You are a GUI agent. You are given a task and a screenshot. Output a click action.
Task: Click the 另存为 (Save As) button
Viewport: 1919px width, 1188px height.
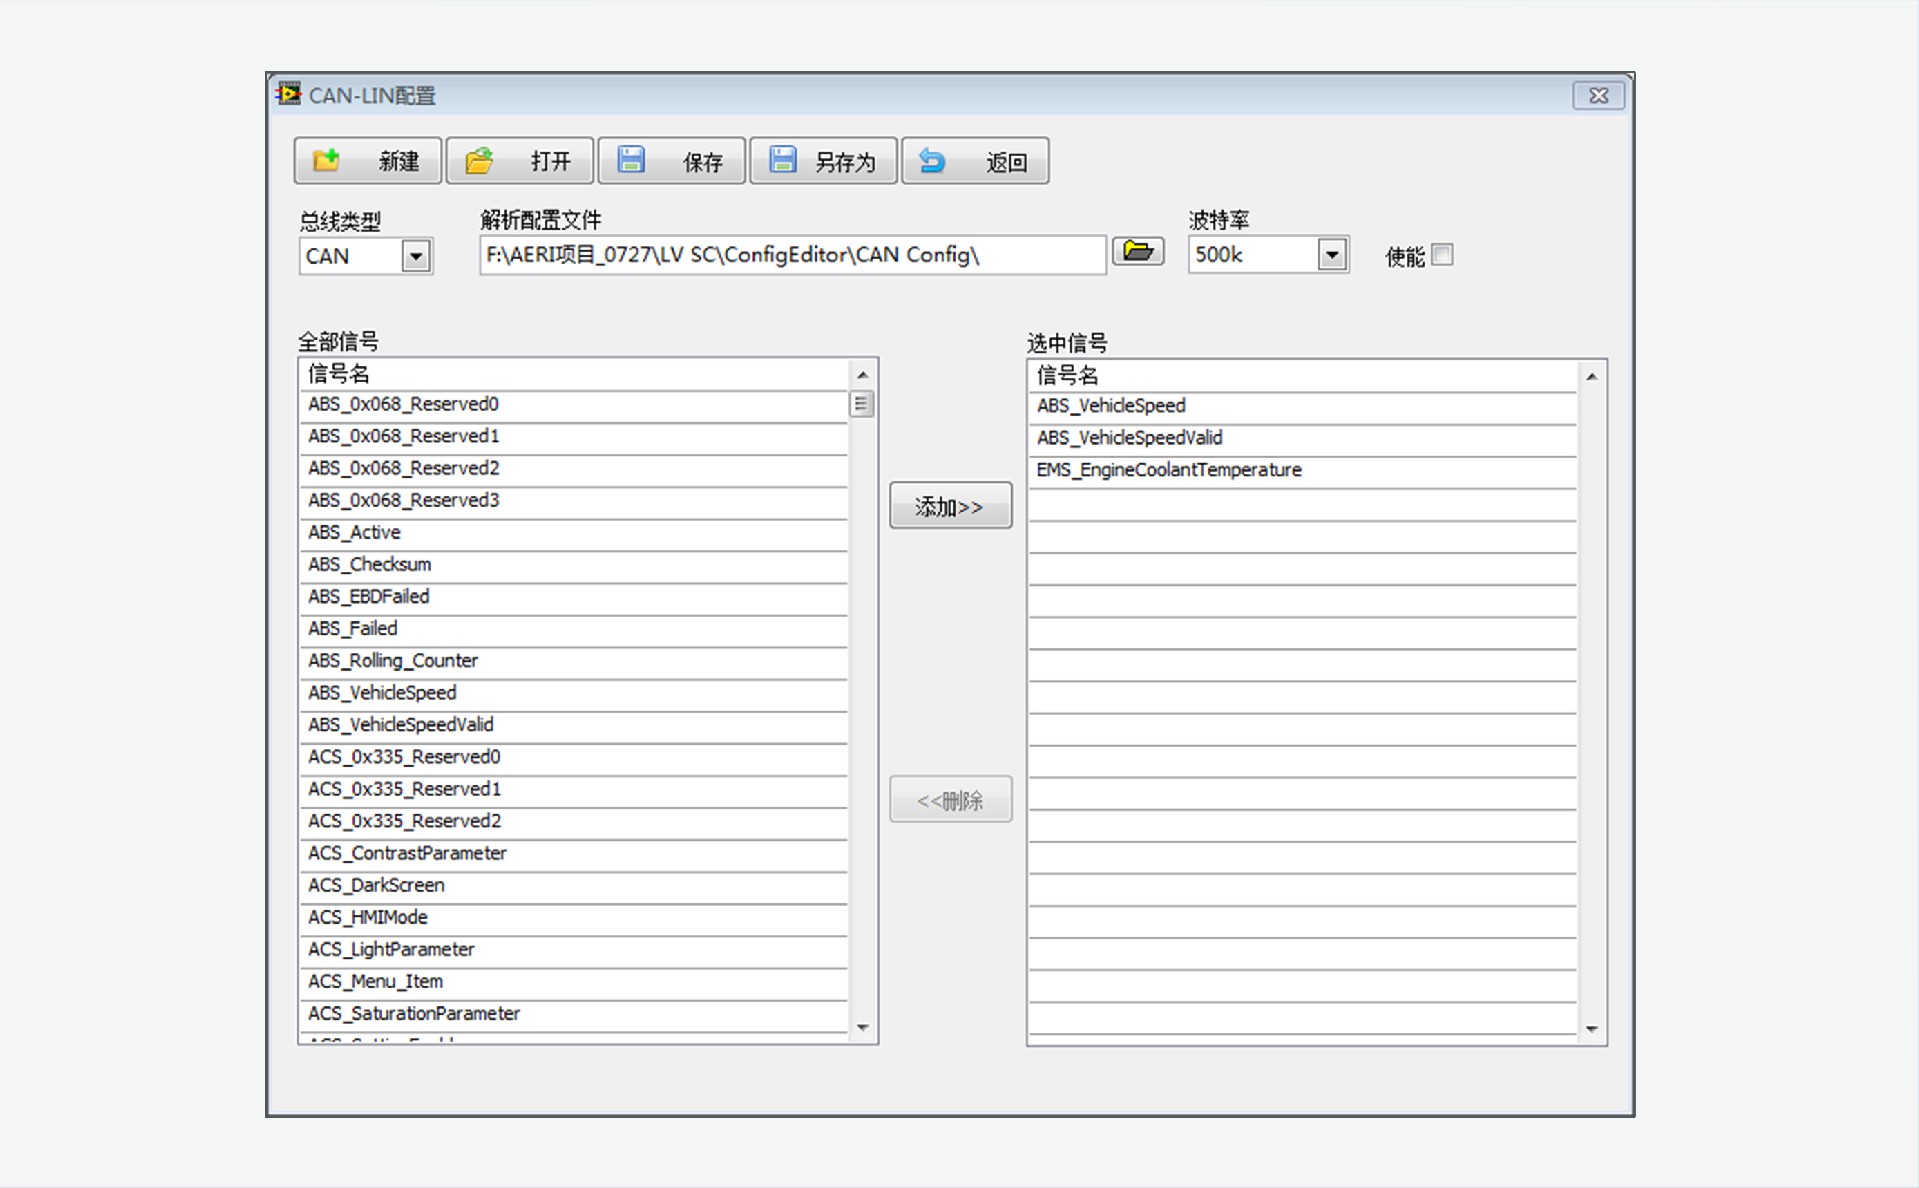tap(823, 161)
